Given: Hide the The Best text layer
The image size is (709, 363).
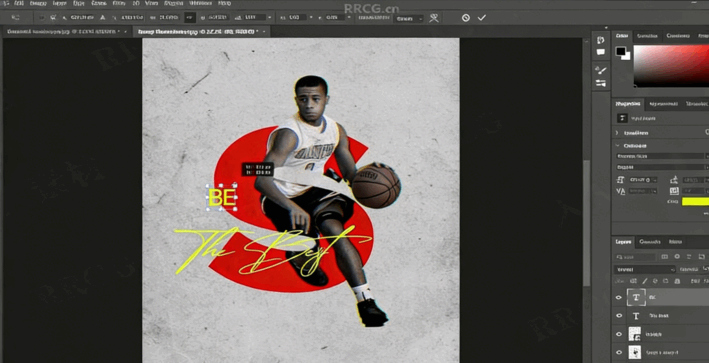Looking at the screenshot, I should pyautogui.click(x=619, y=316).
